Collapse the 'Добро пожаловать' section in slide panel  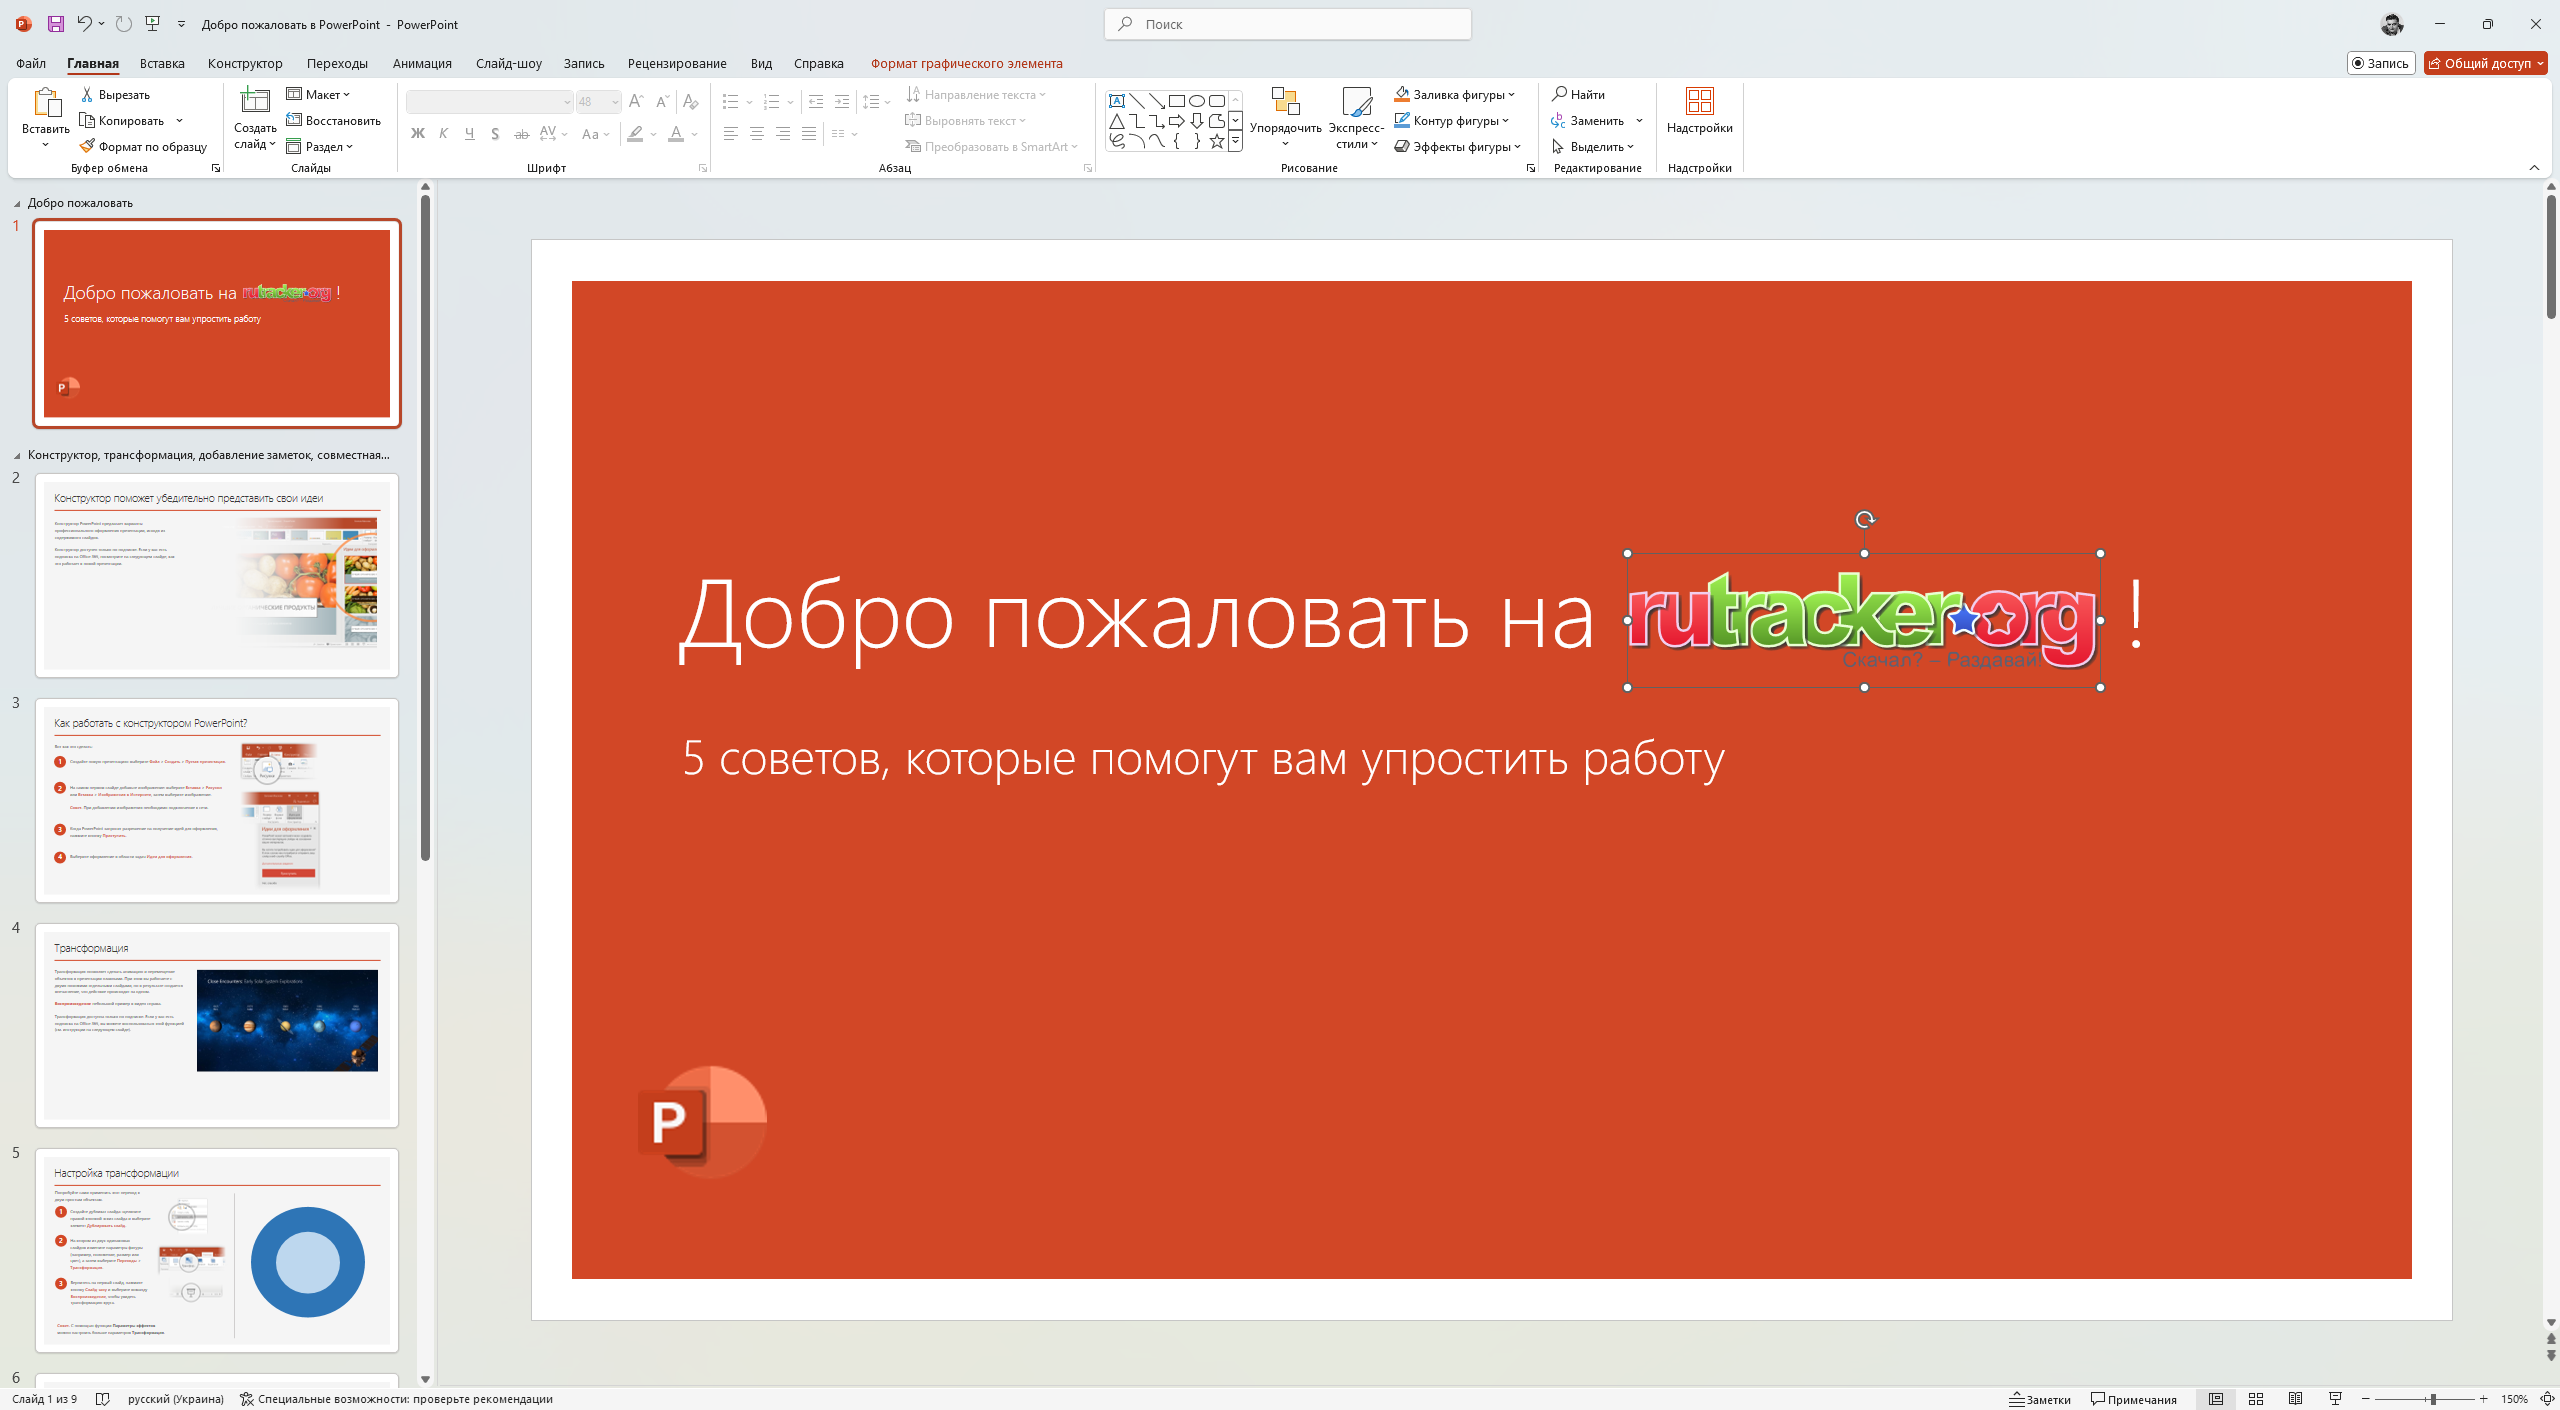[17, 203]
